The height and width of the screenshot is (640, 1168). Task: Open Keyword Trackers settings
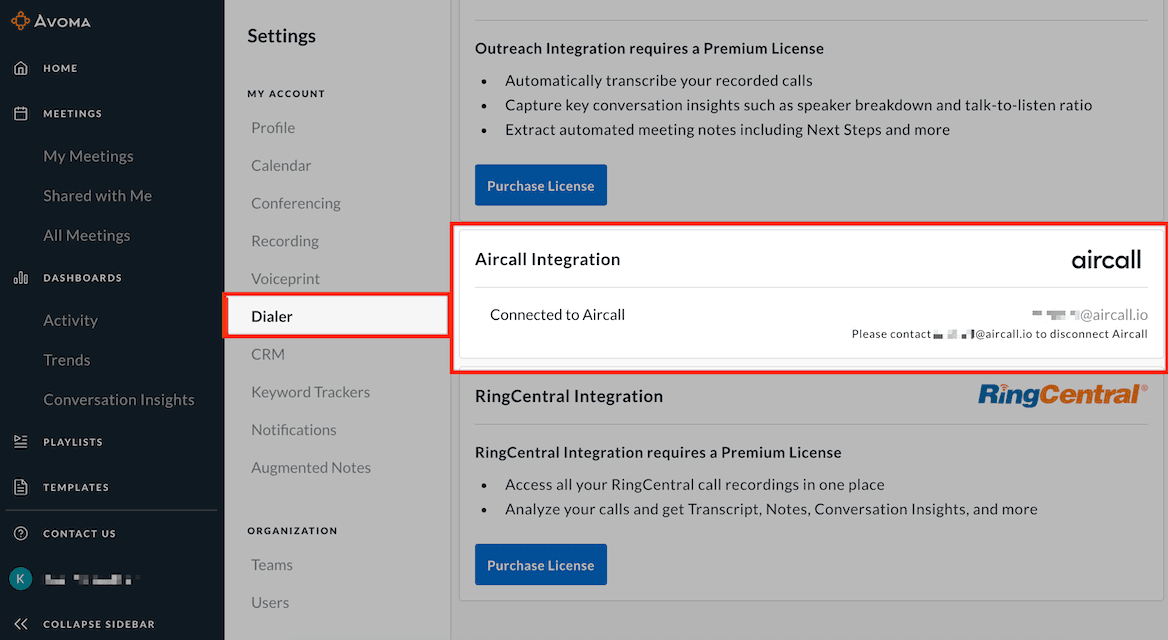point(310,392)
